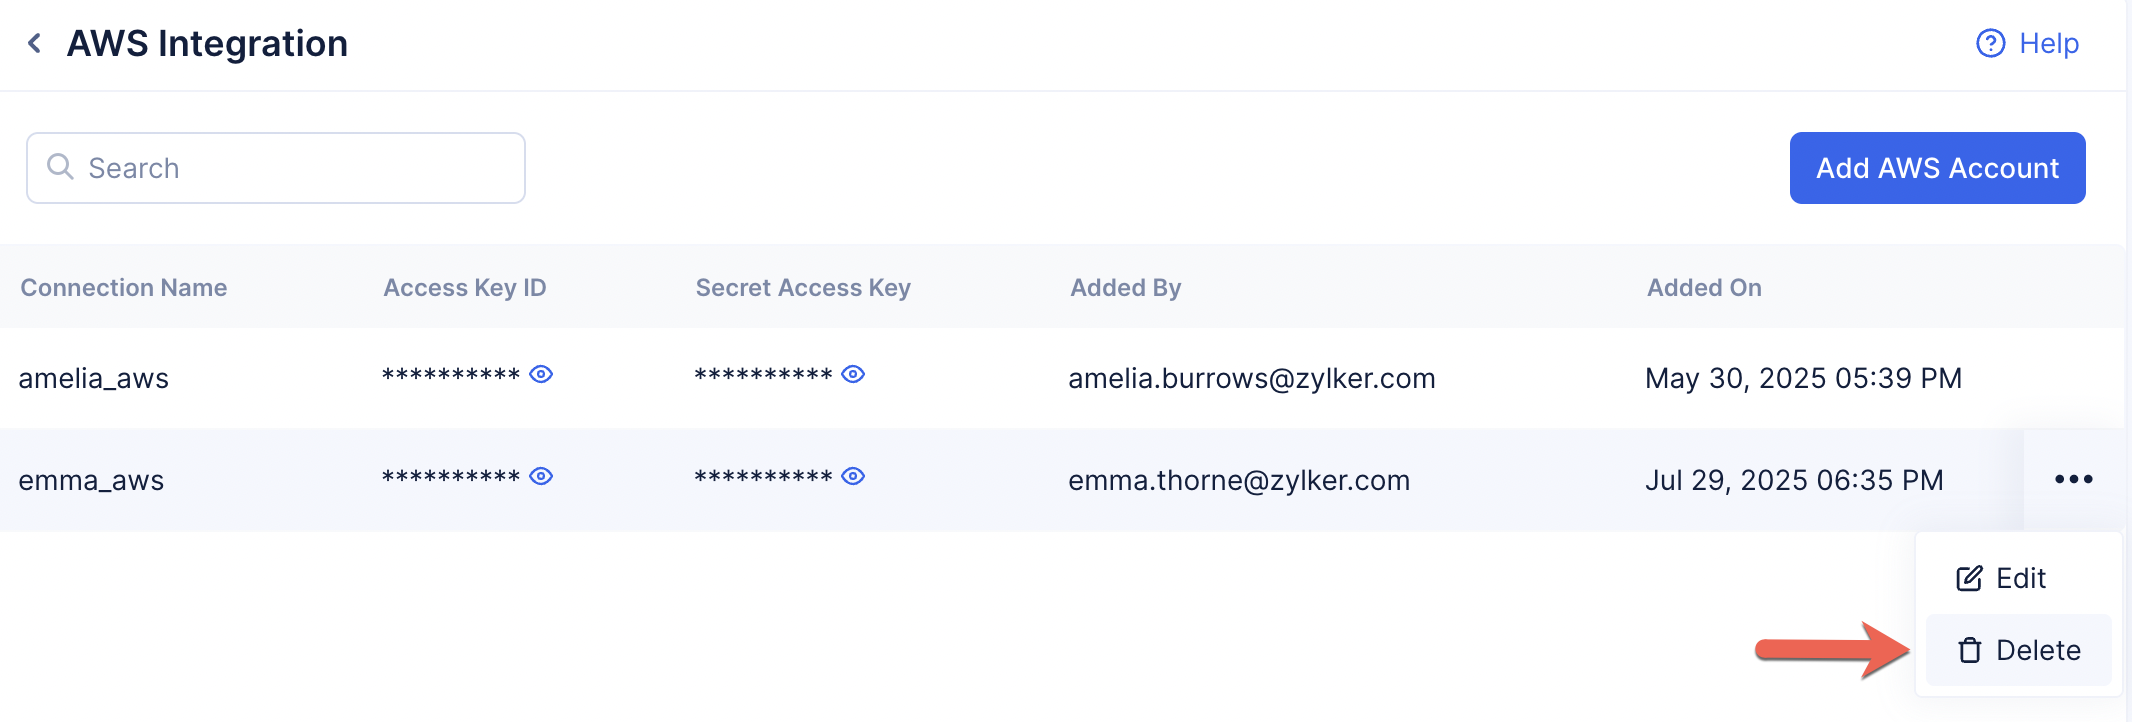
Task: Open the Help link
Action: coord(2048,43)
